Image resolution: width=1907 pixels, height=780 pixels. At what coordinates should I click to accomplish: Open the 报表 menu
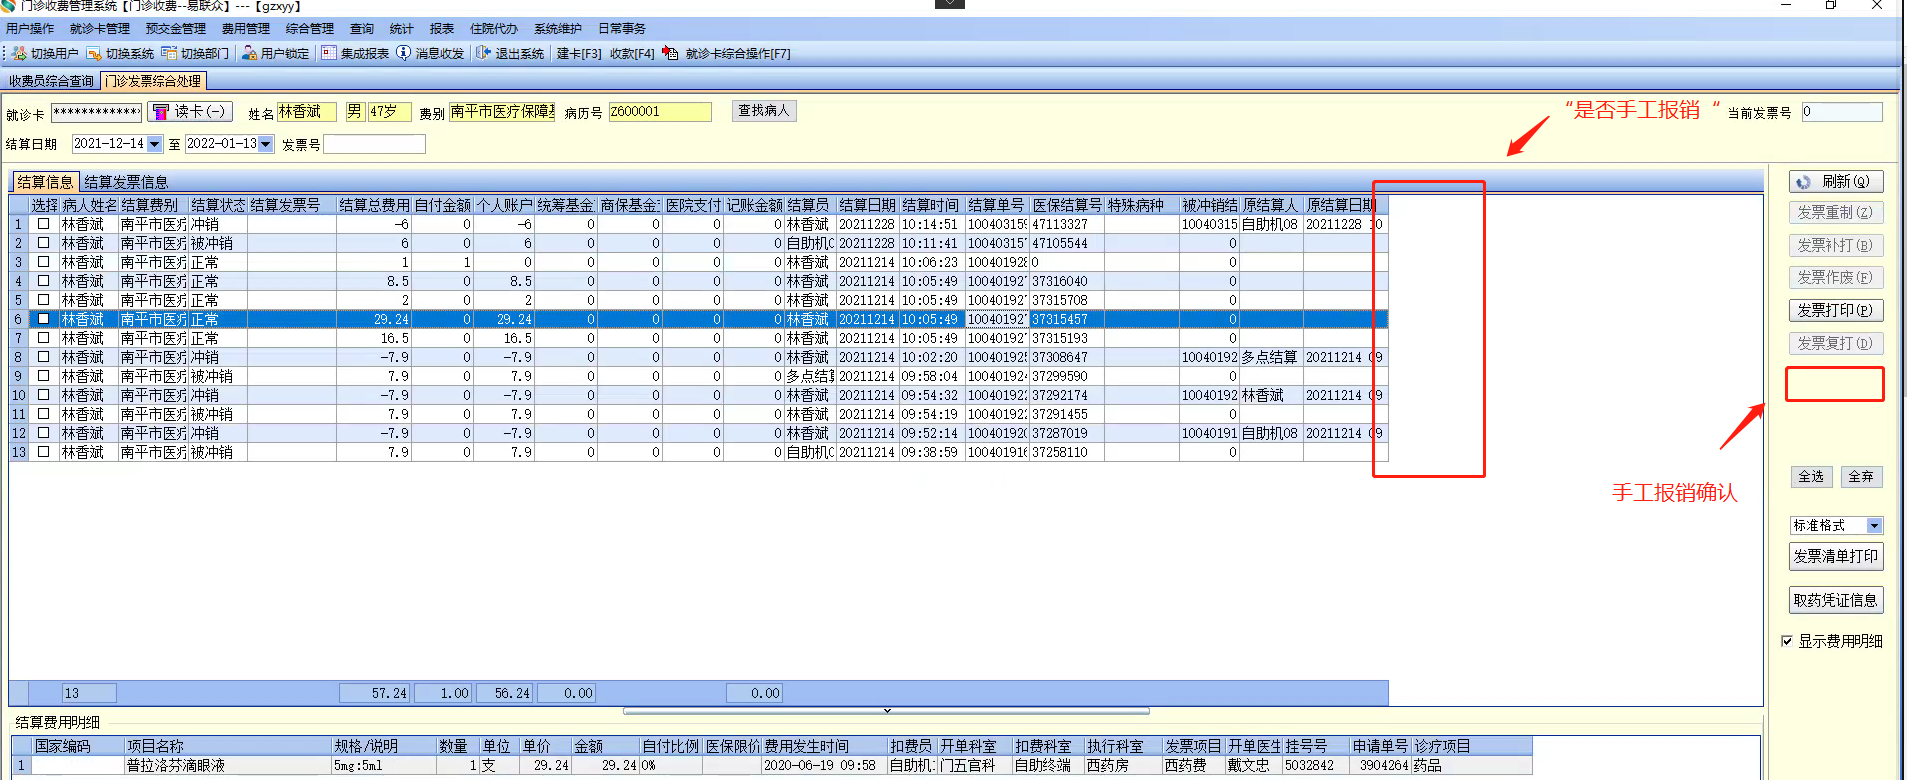point(442,29)
